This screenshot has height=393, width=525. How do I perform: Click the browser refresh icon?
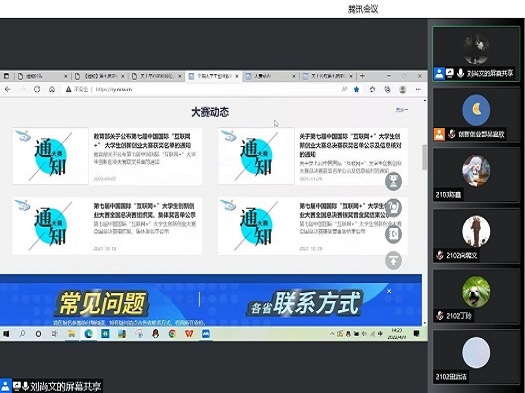(37, 89)
